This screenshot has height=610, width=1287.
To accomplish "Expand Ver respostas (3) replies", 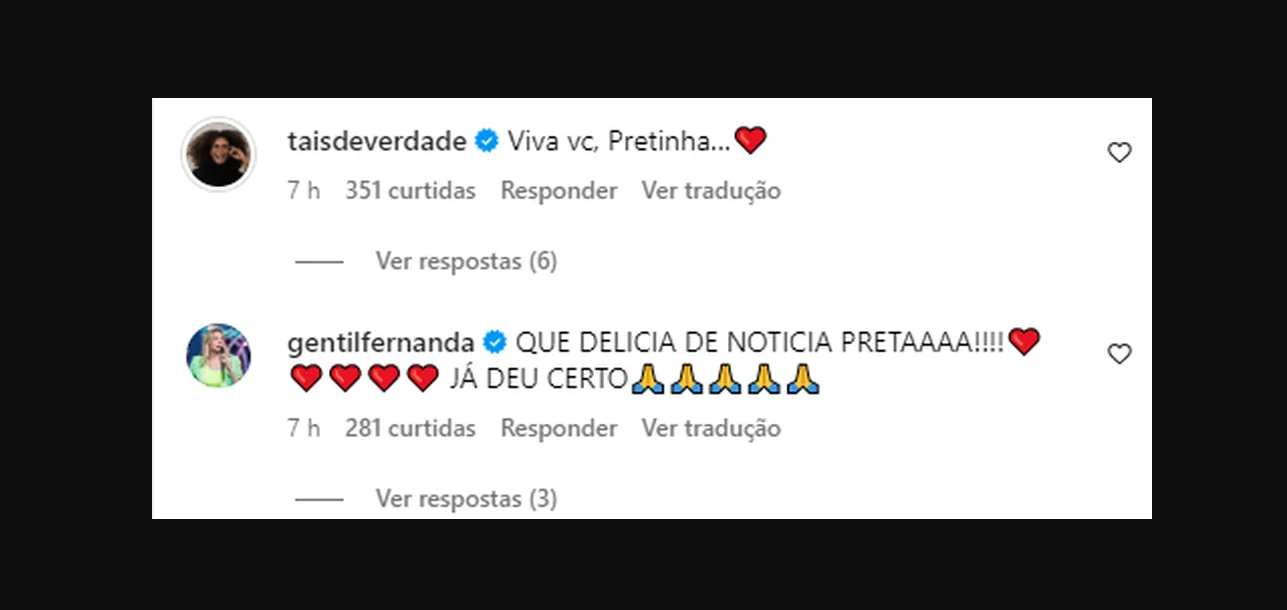I will 466,498.
